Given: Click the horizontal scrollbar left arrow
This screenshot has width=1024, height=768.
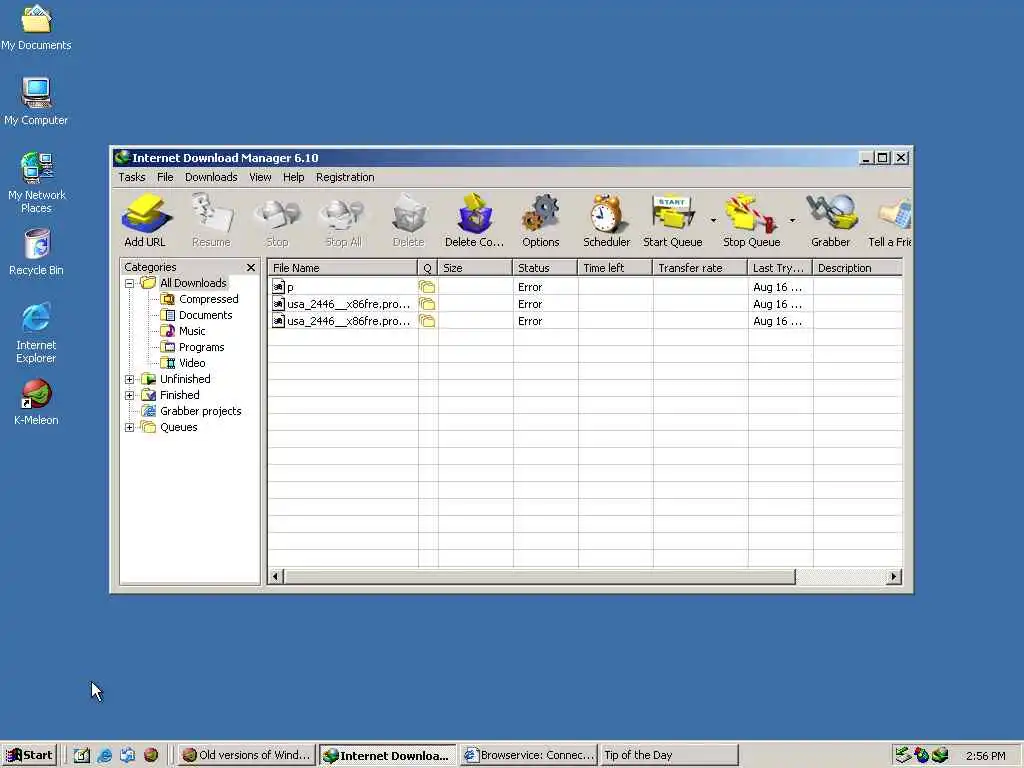Looking at the screenshot, I should 276,577.
